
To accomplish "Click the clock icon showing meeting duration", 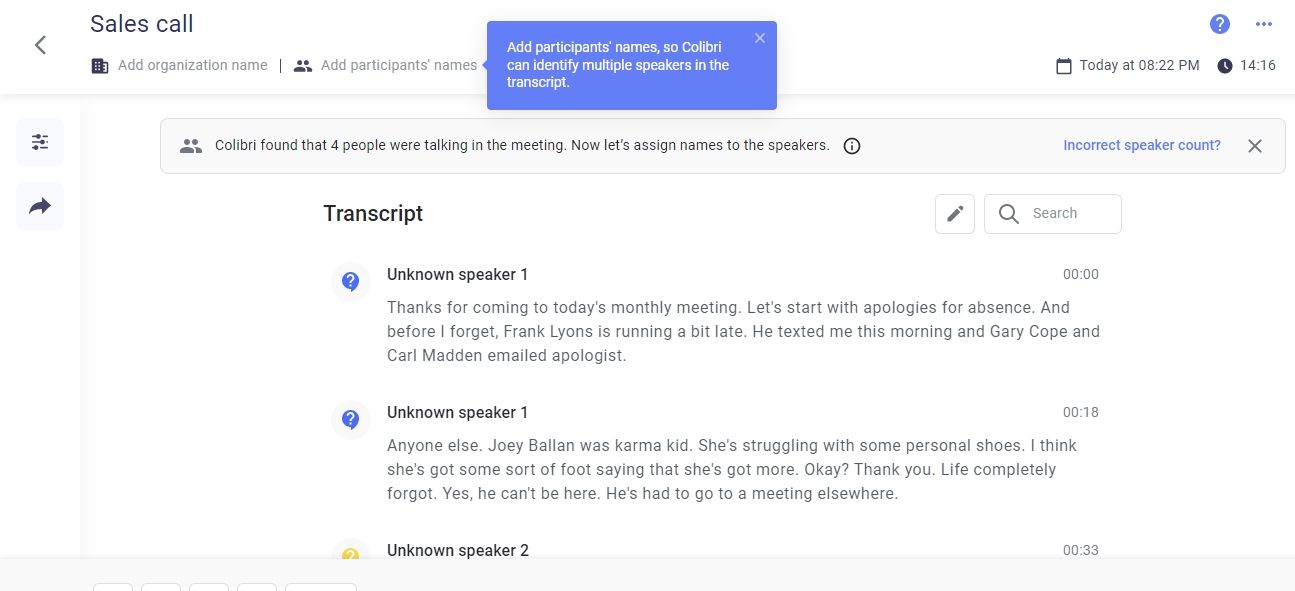I will click(x=1225, y=65).
